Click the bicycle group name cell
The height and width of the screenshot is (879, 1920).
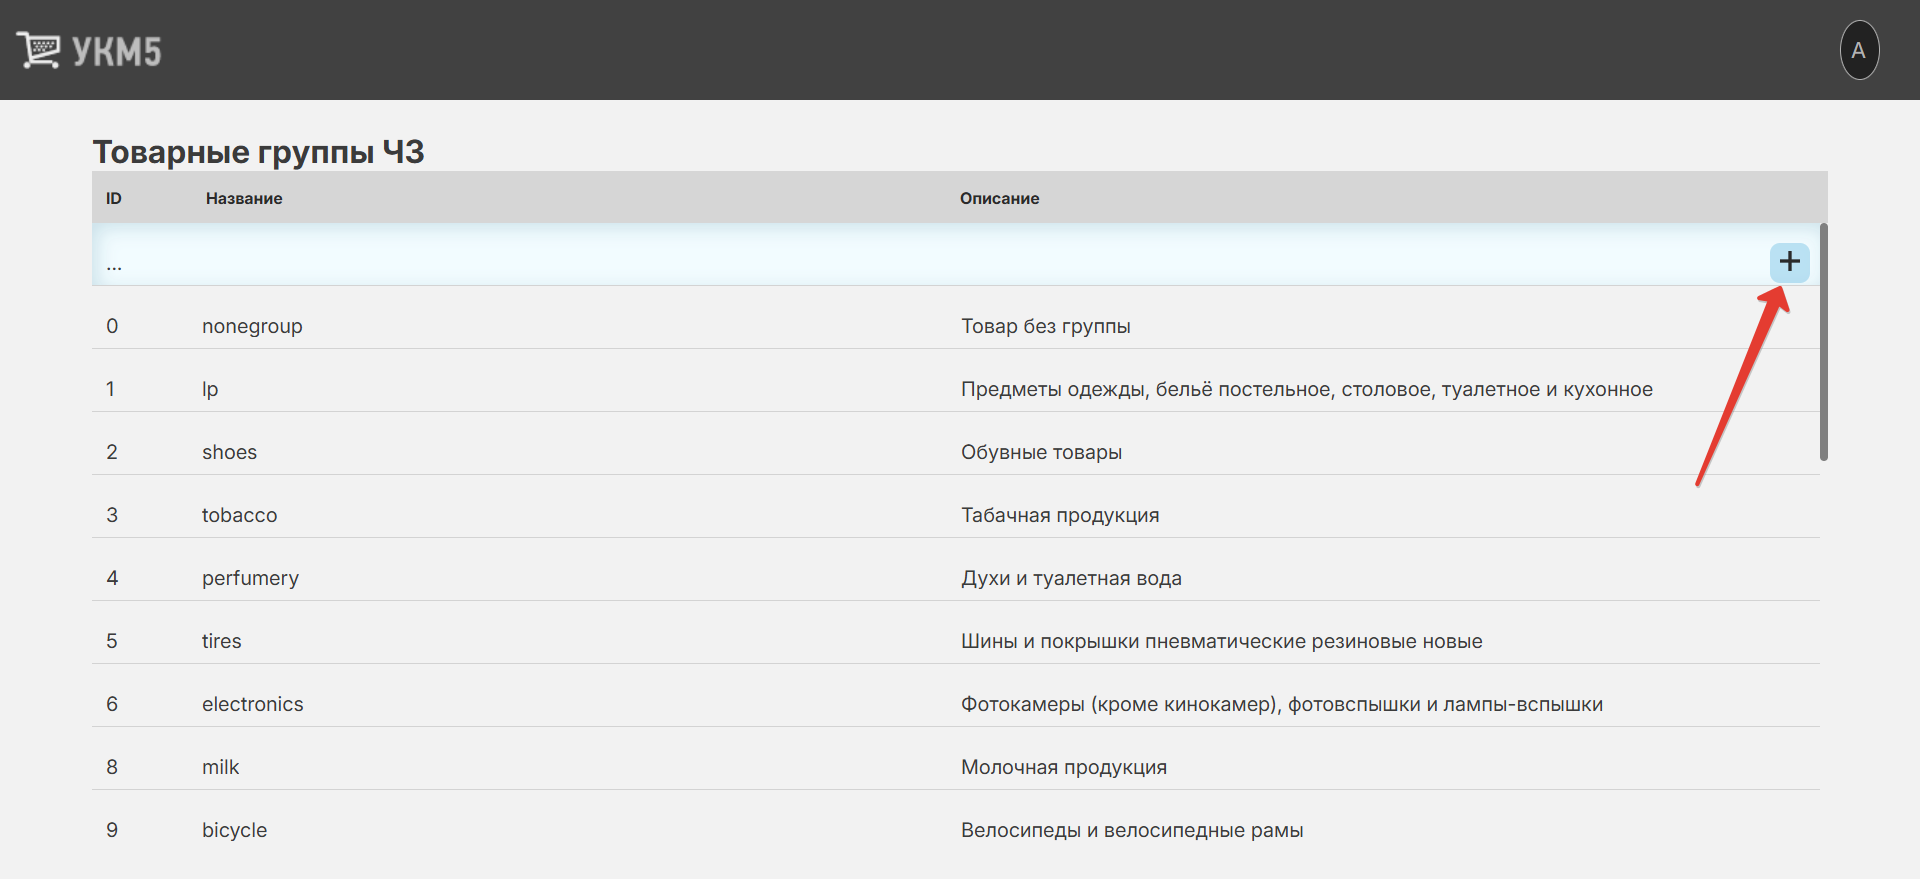point(234,830)
